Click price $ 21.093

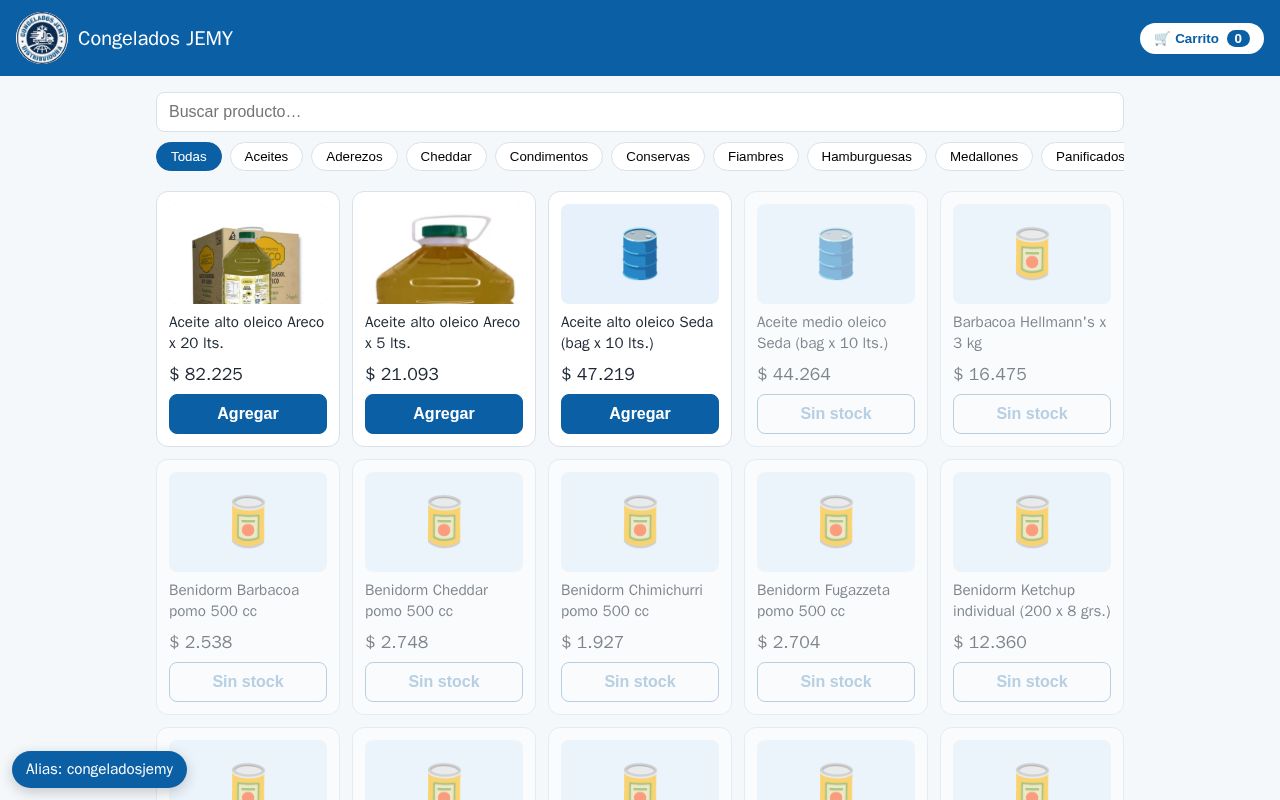402,374
